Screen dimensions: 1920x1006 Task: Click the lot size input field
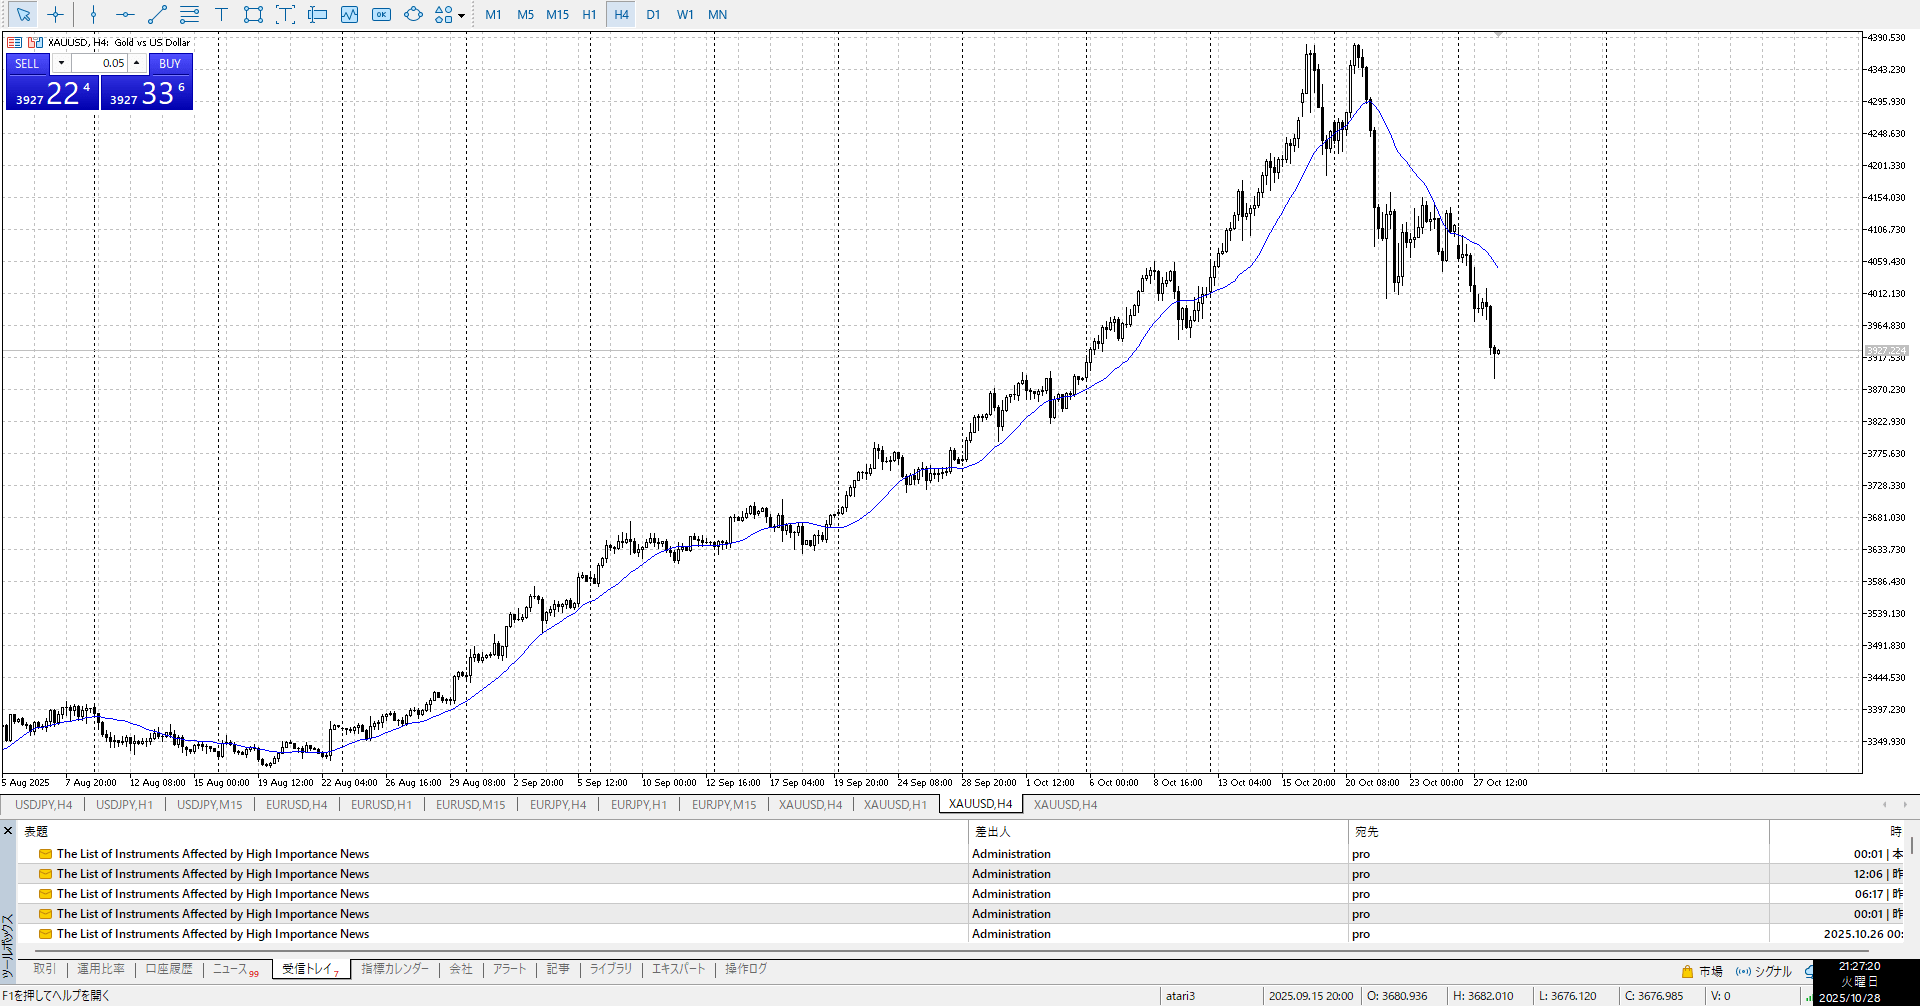pyautogui.click(x=100, y=63)
